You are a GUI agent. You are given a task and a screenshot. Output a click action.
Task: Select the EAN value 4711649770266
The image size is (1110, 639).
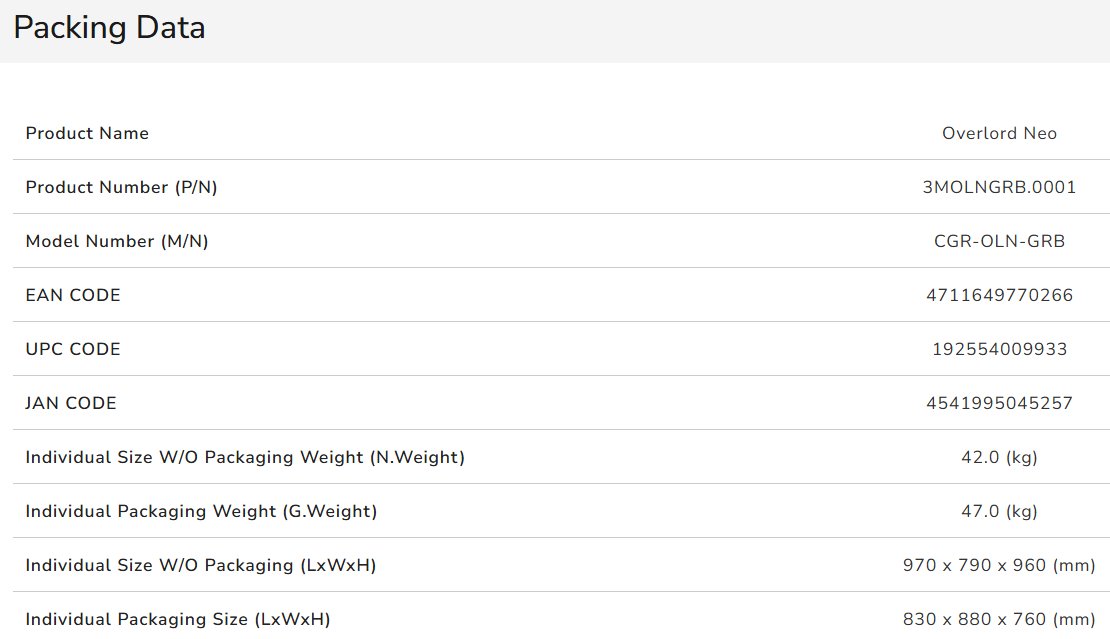999,295
